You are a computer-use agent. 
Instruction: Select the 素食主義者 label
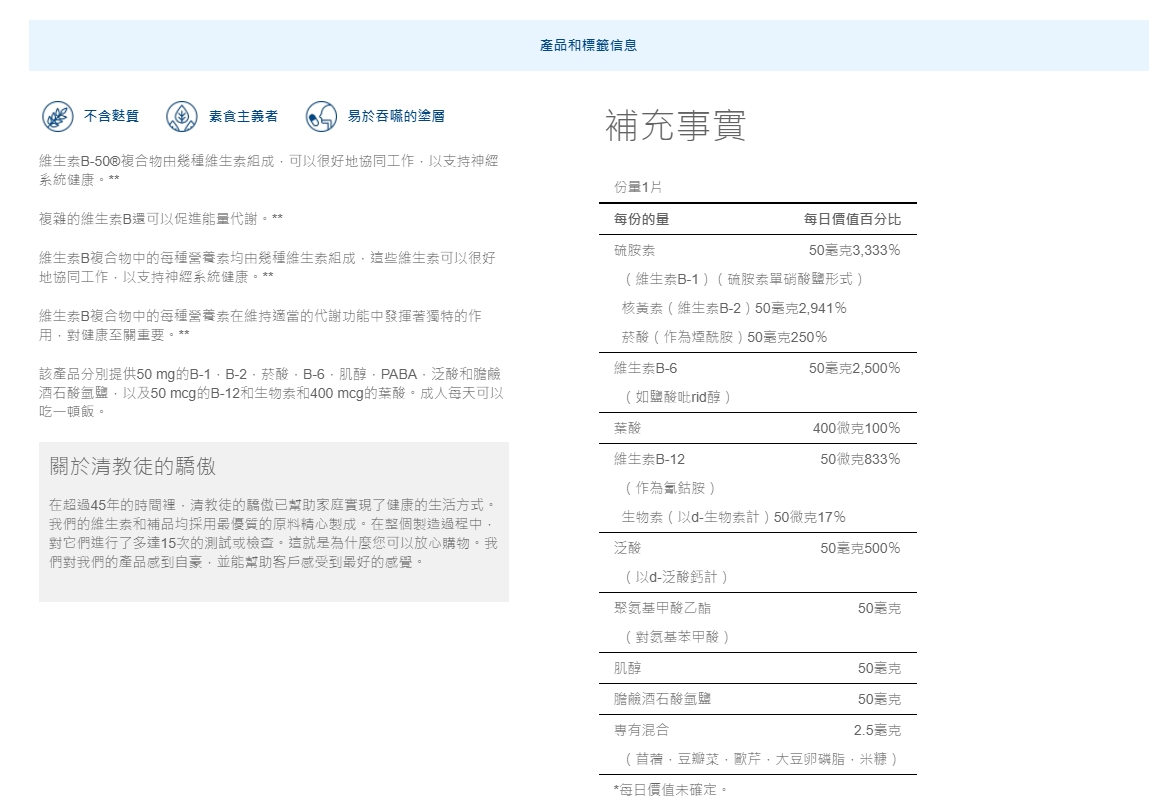[243, 116]
